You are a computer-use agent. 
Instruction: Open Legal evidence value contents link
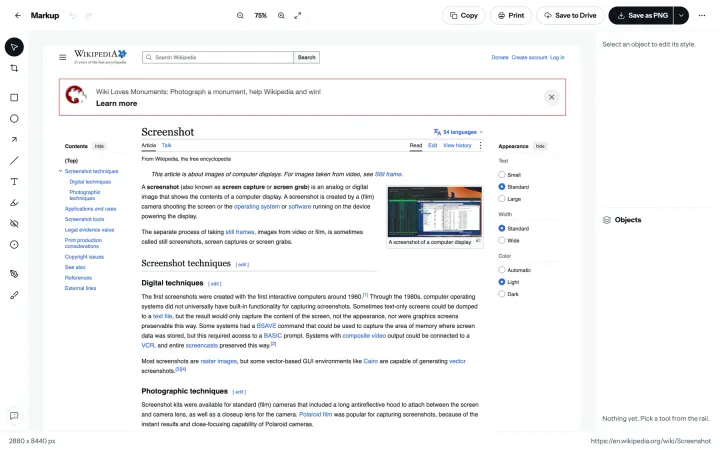tap(89, 230)
